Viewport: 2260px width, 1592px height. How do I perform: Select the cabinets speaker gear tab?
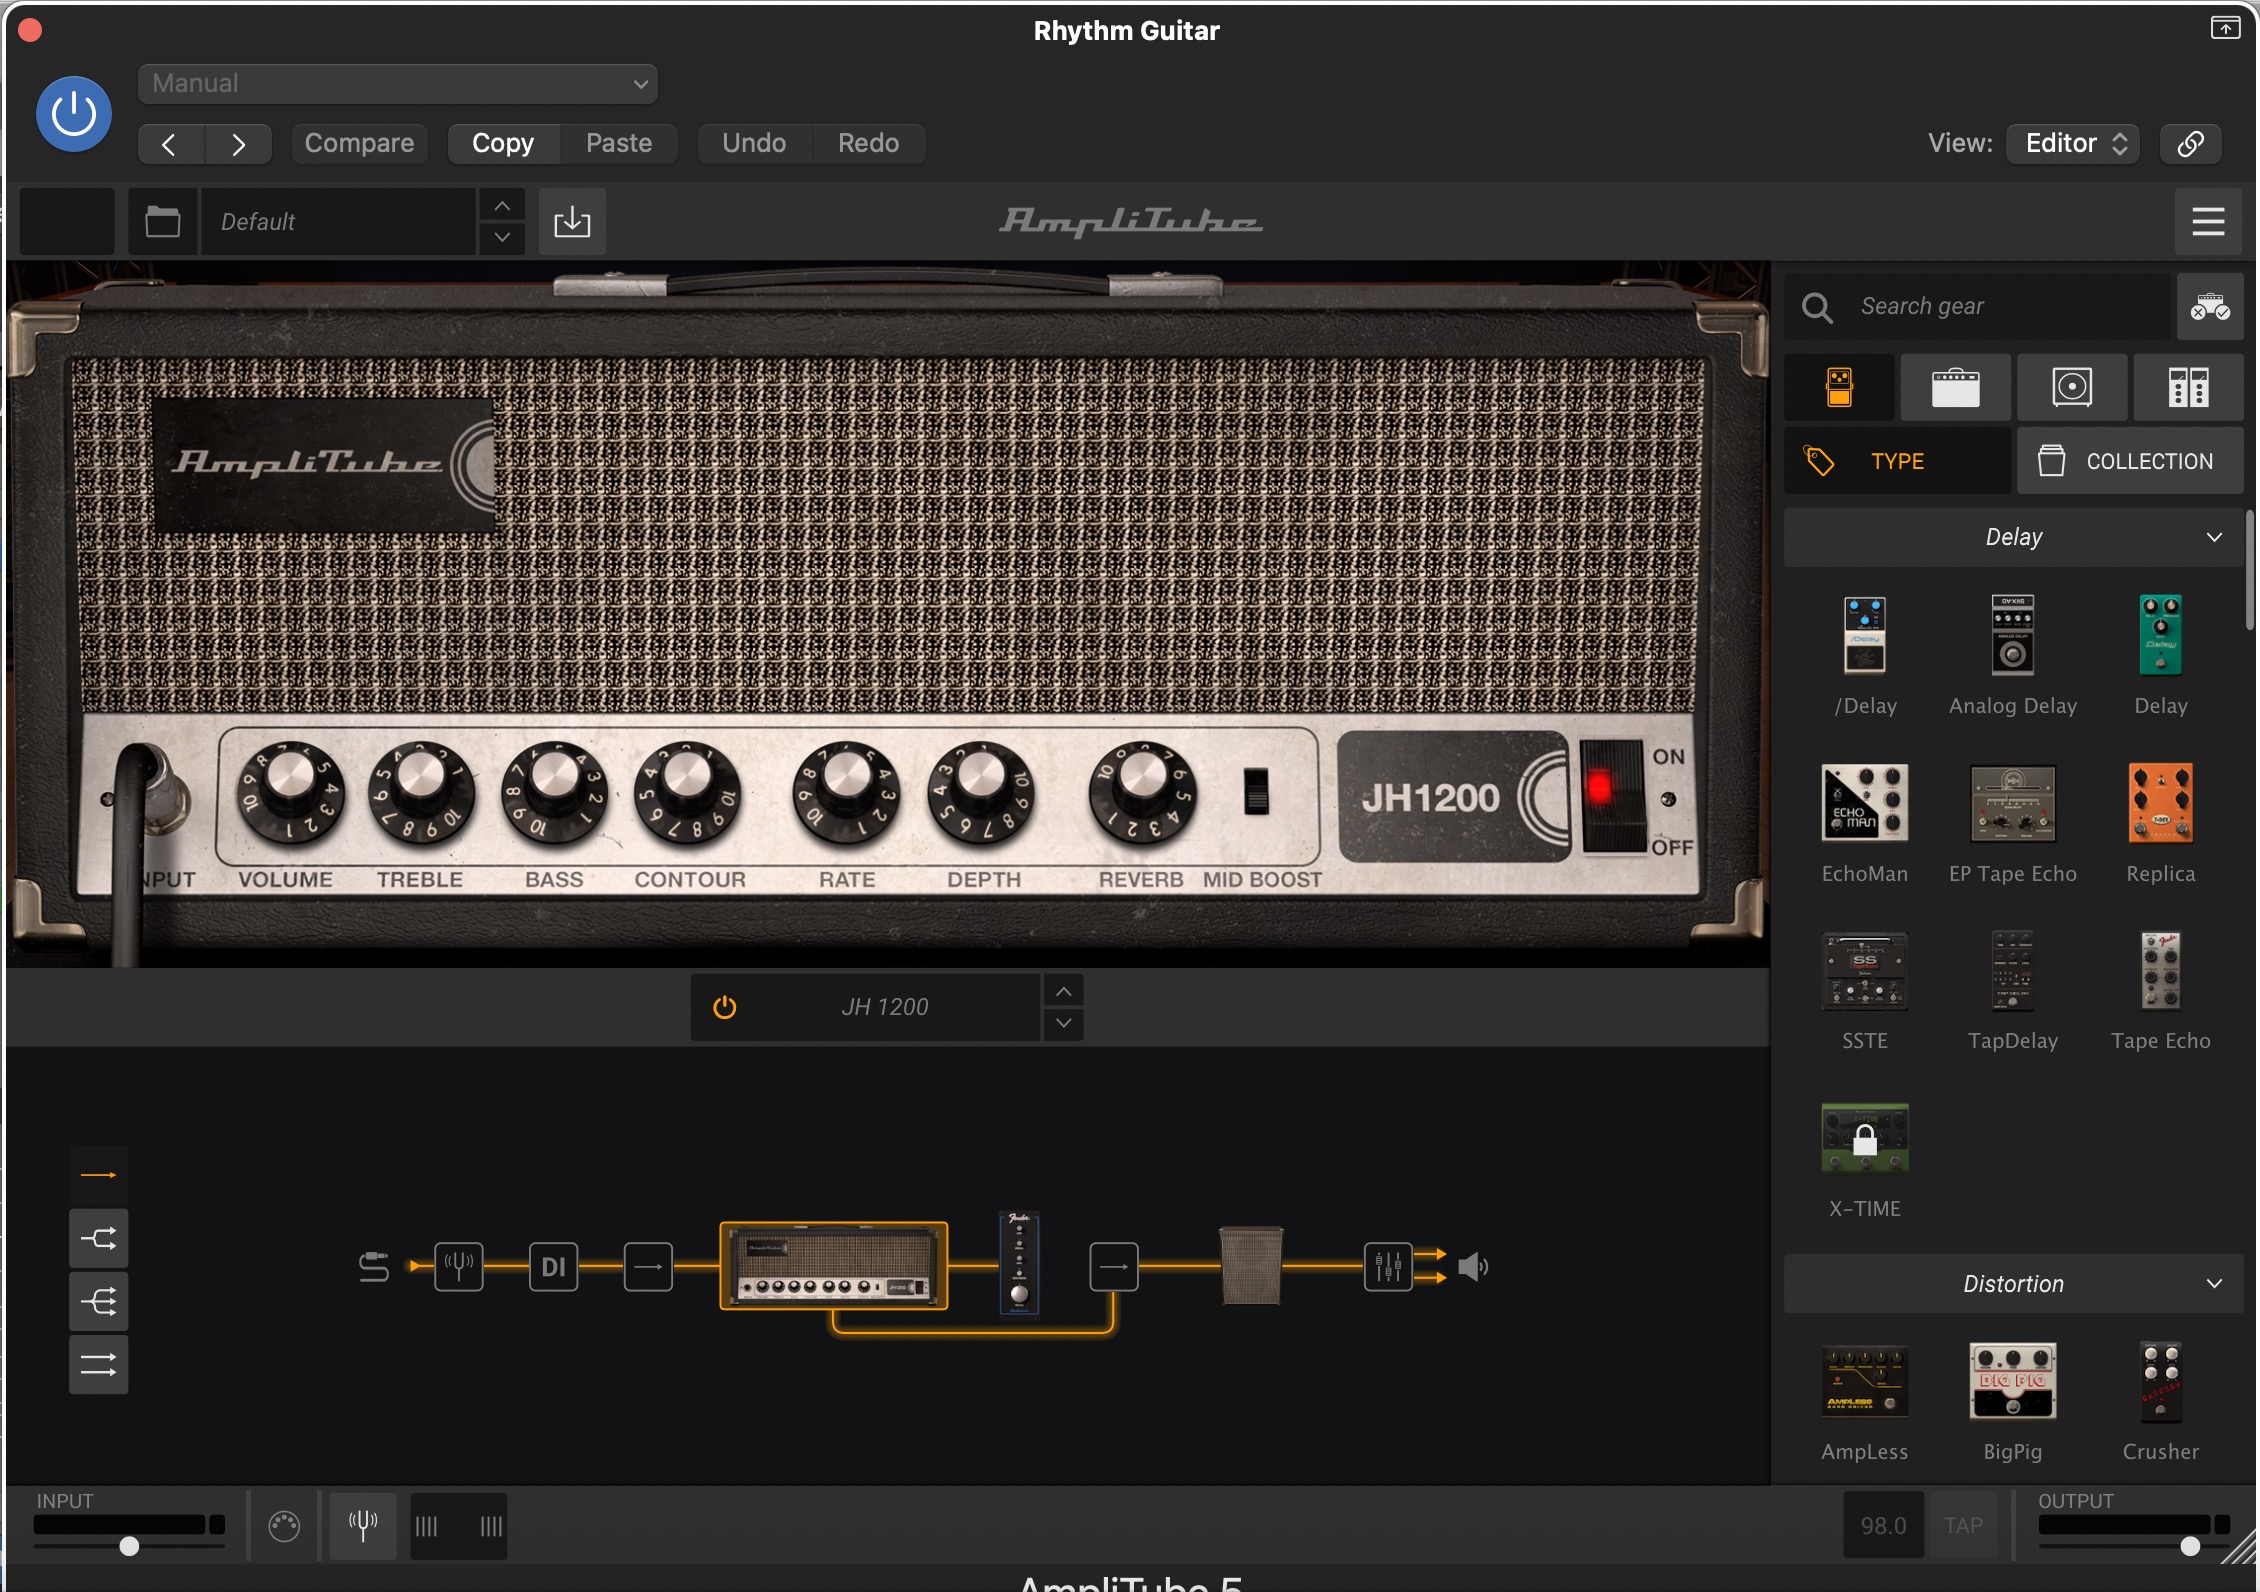tap(2072, 387)
